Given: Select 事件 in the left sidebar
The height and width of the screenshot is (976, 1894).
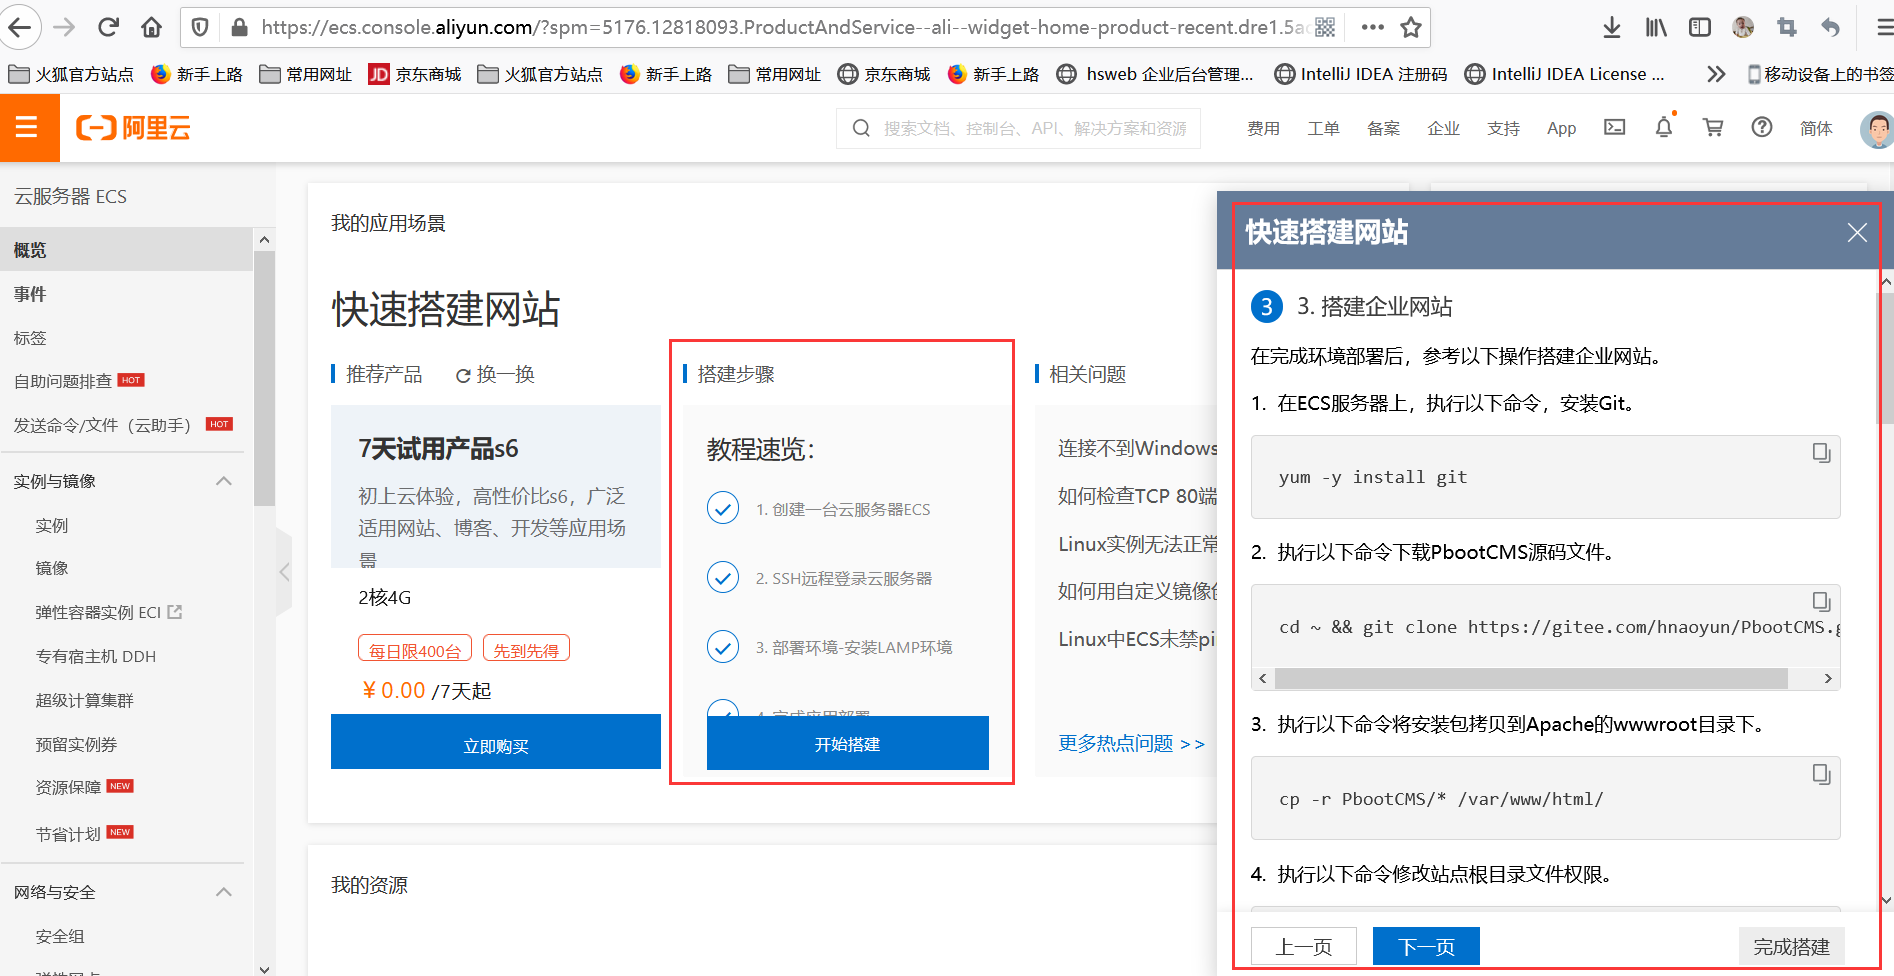Looking at the screenshot, I should pos(30,294).
